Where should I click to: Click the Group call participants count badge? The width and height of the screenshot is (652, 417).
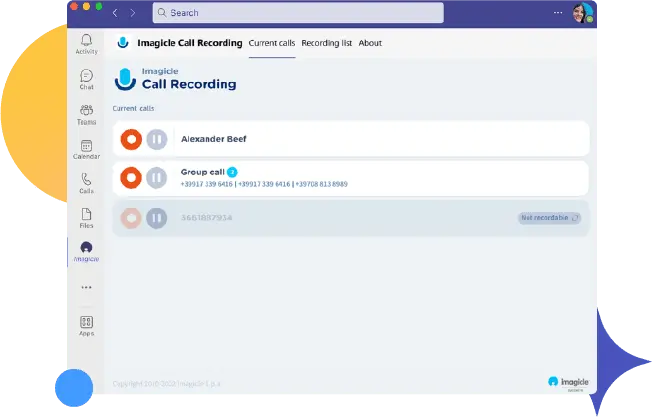pos(232,172)
